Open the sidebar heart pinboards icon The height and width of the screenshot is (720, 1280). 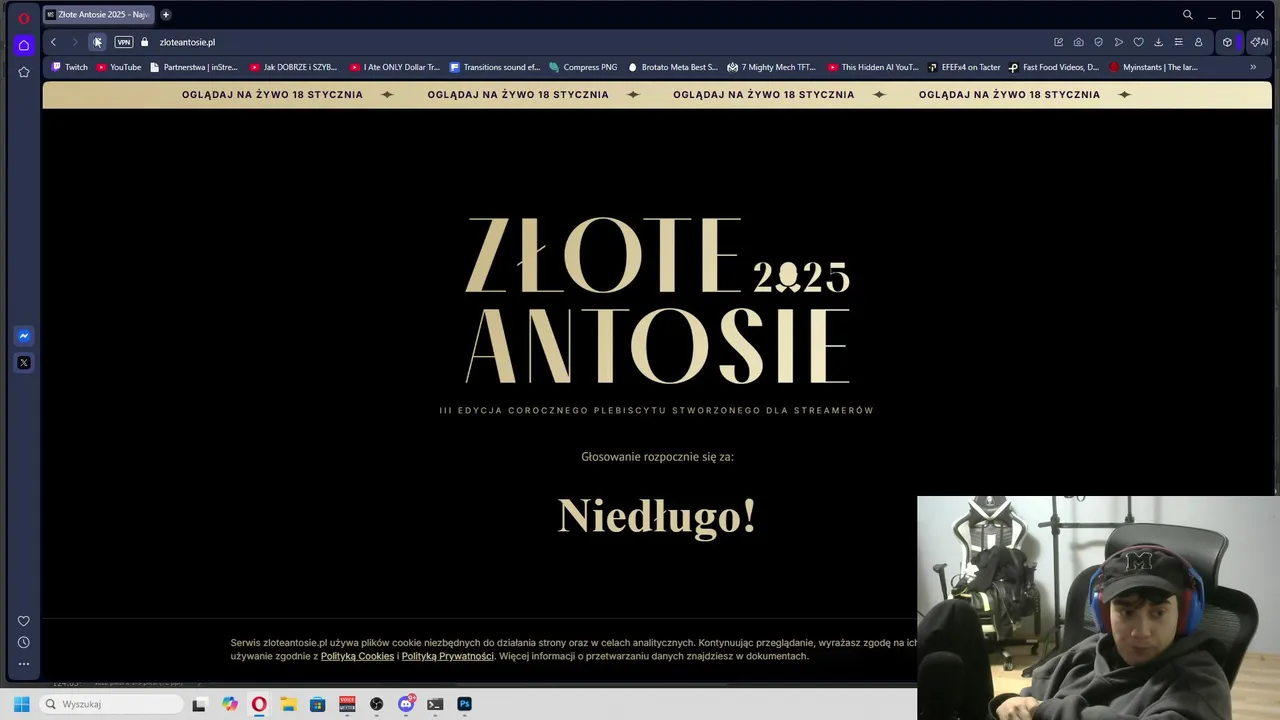pyautogui.click(x=24, y=621)
